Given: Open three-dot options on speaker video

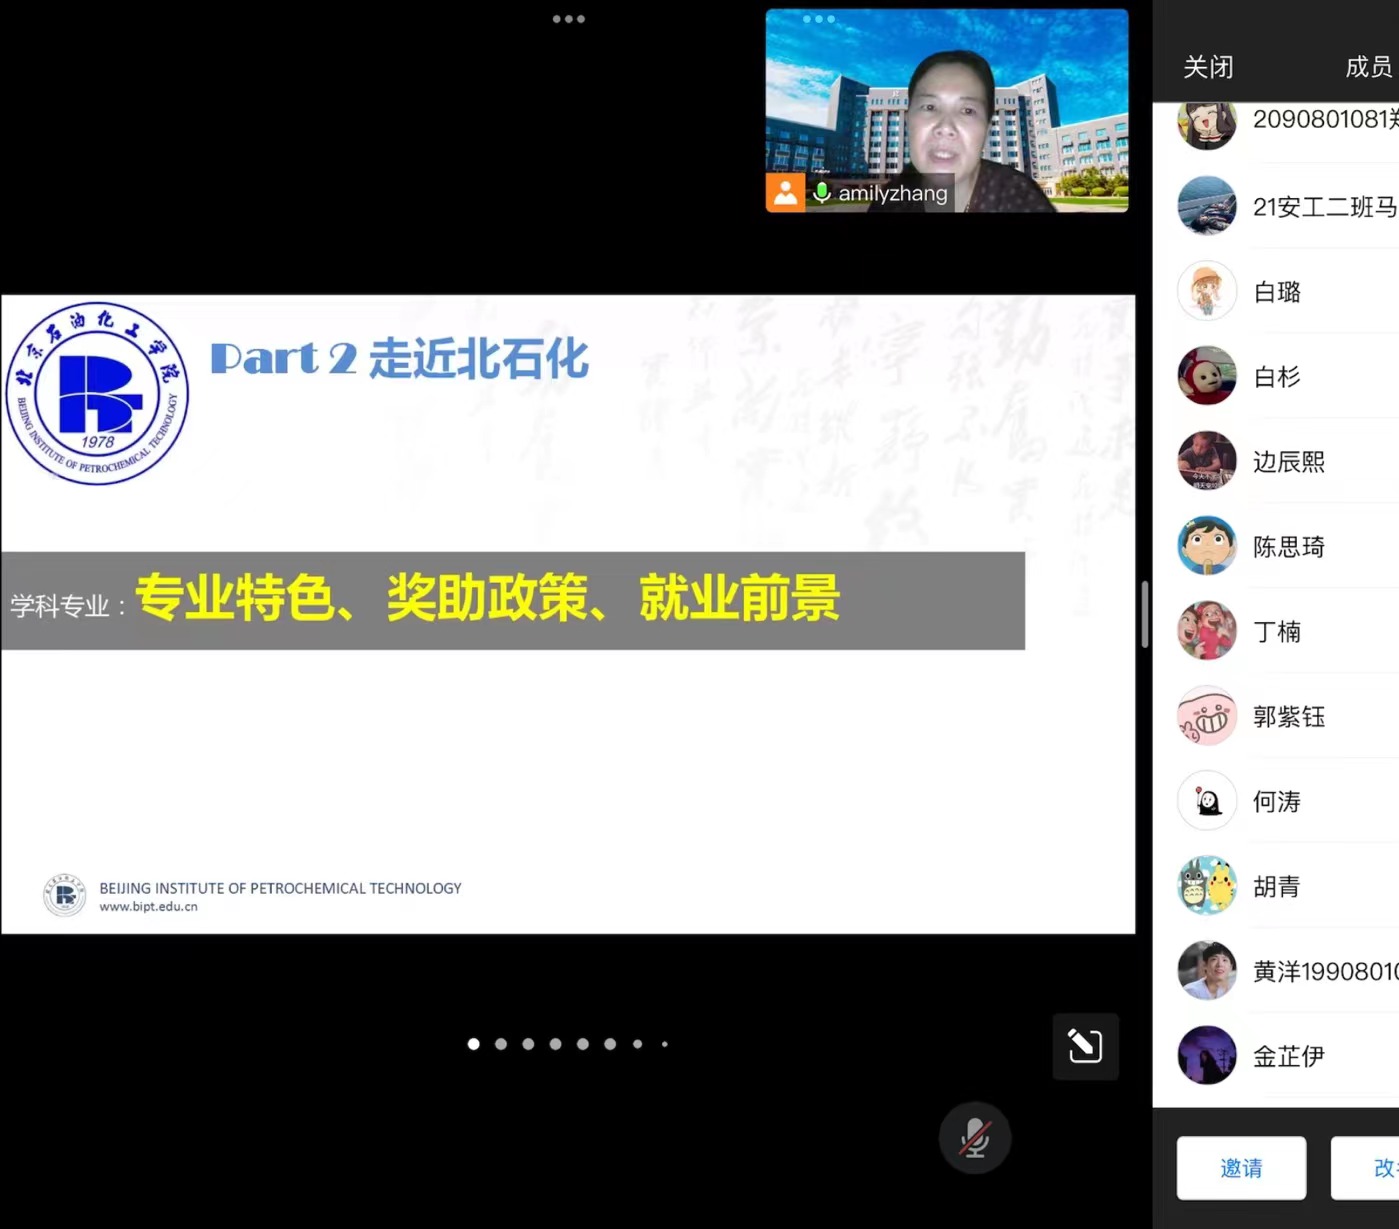Looking at the screenshot, I should [x=818, y=19].
